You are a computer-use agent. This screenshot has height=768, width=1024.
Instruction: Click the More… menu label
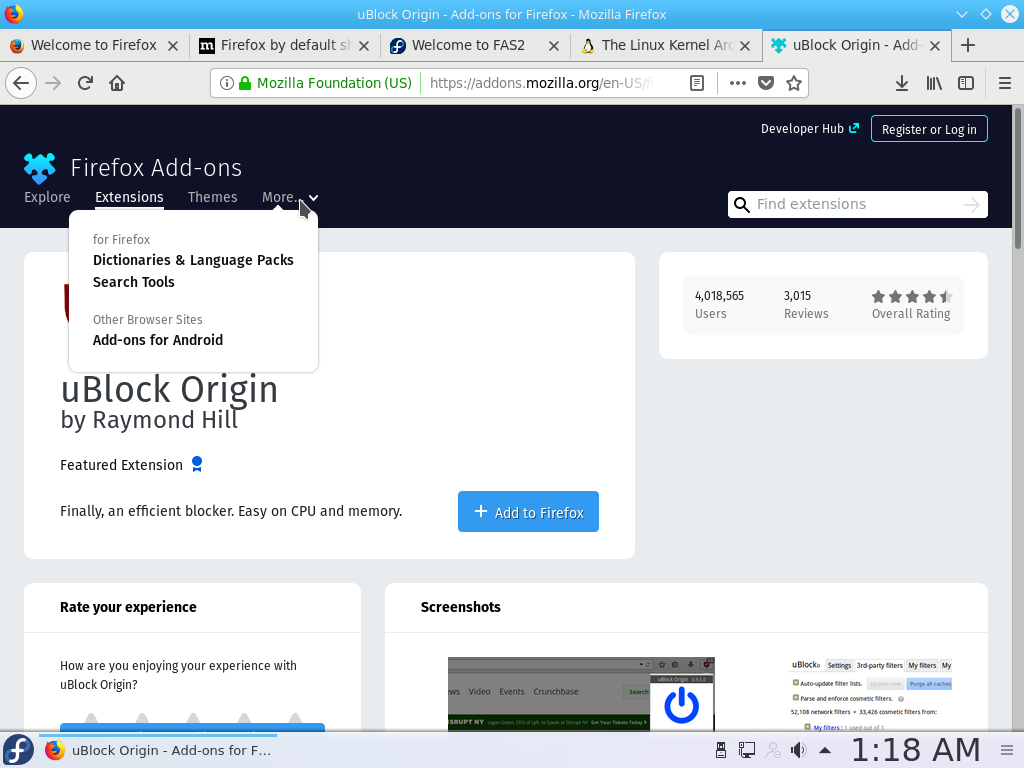(279, 197)
